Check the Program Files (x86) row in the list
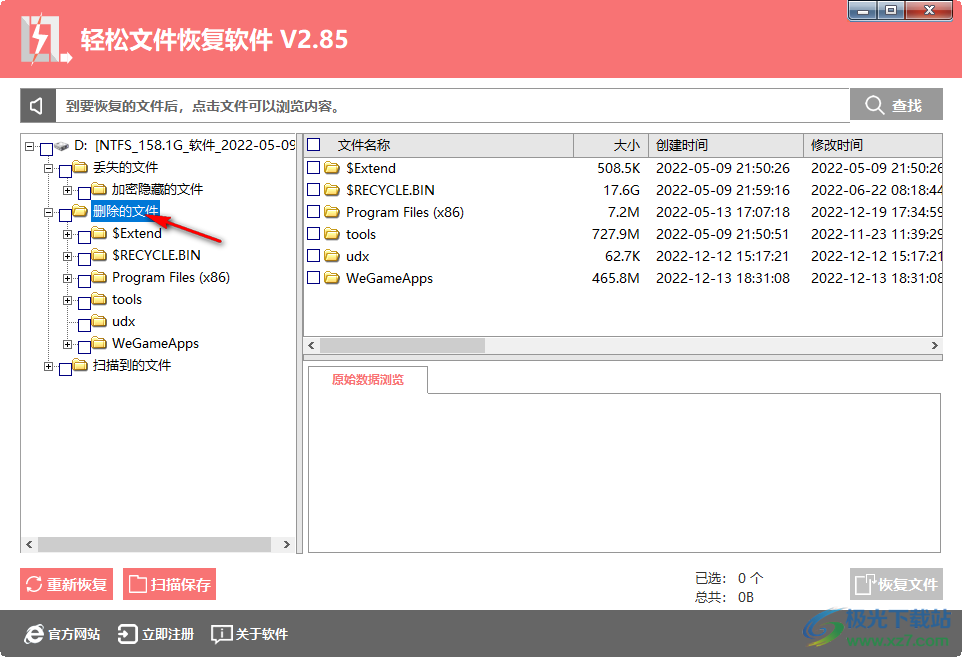The width and height of the screenshot is (962, 657). tap(314, 212)
